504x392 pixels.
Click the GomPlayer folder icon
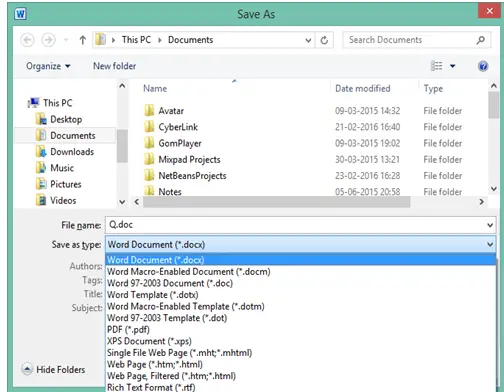[149, 143]
